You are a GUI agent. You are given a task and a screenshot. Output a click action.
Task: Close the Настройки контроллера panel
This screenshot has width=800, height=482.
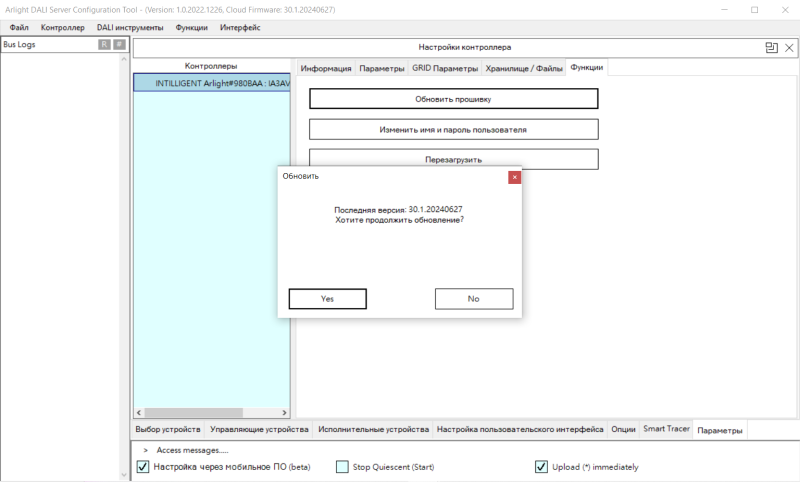789,47
